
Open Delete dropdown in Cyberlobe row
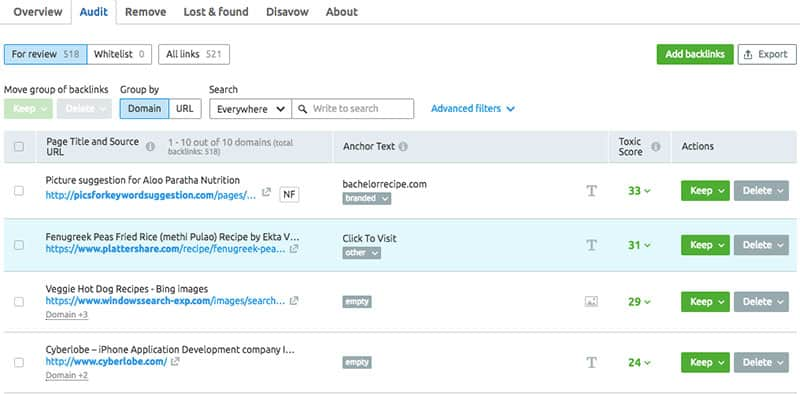[x=761, y=362]
